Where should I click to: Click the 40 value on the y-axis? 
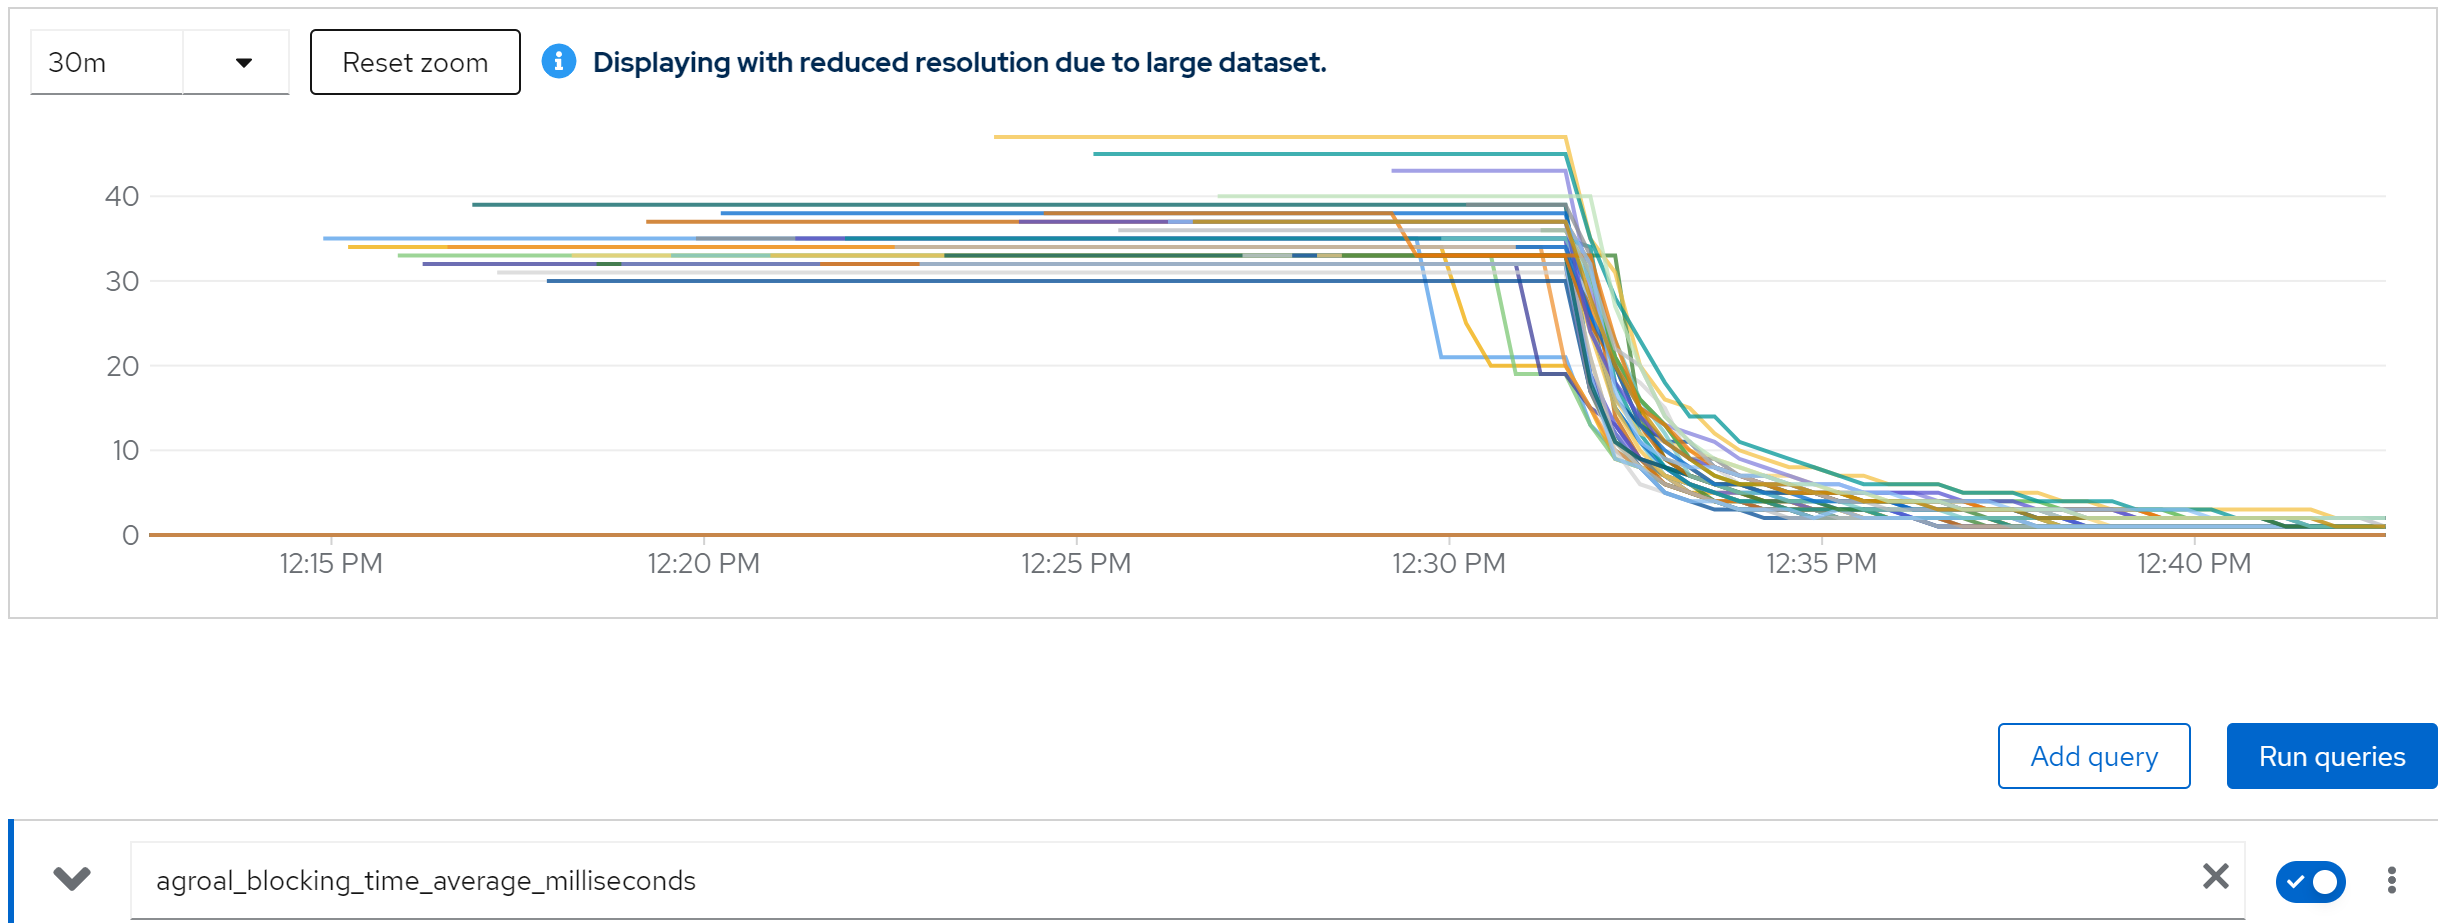tap(122, 196)
